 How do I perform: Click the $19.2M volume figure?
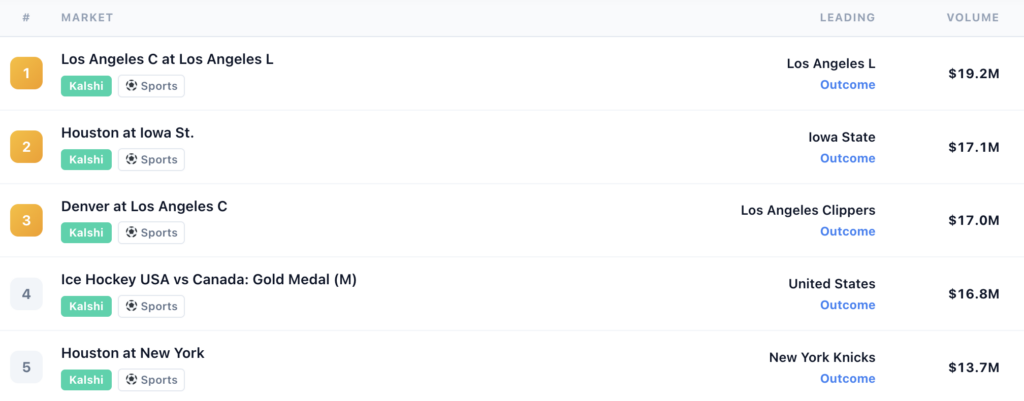pos(973,74)
